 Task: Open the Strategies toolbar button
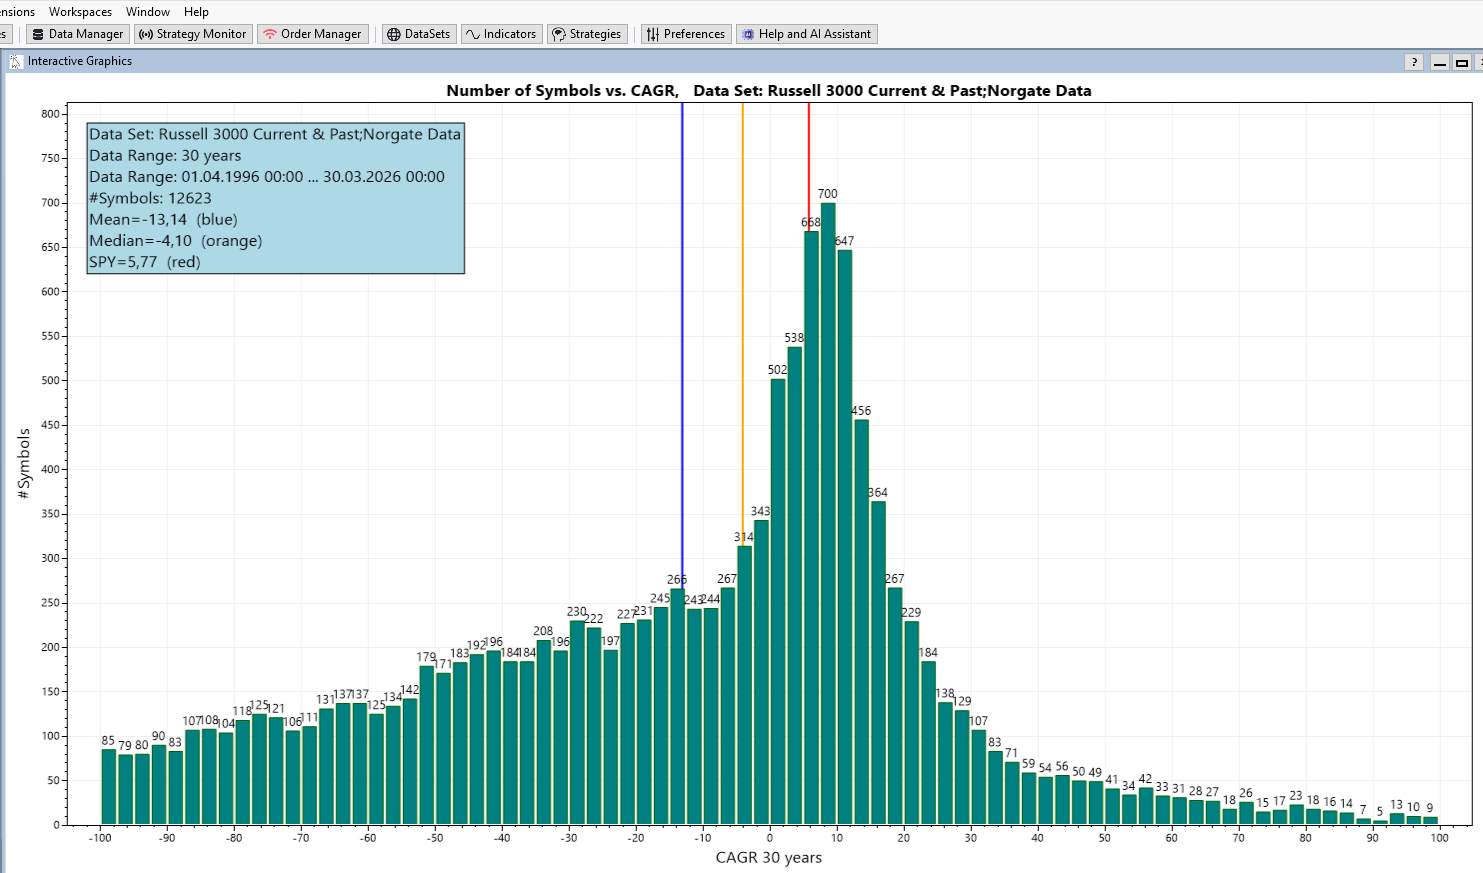tap(586, 34)
